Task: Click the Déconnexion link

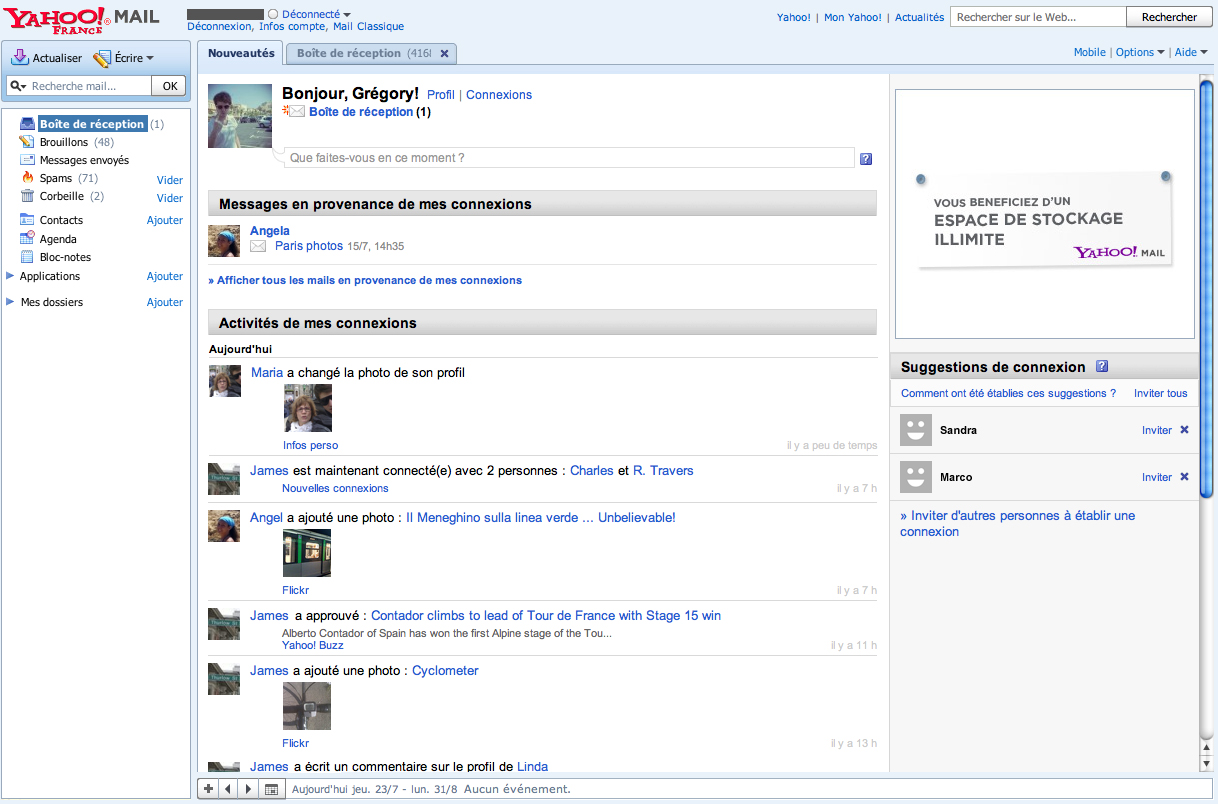Action: pos(220,26)
